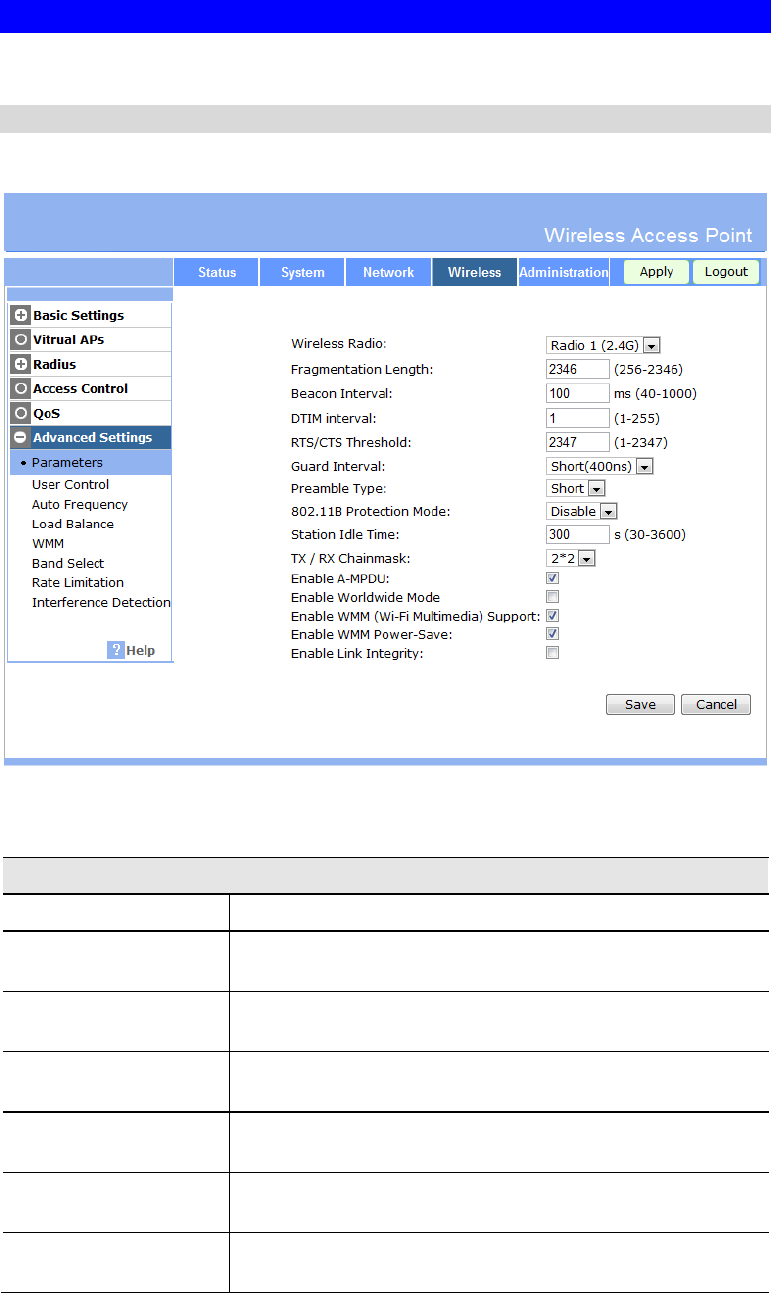
Task: Click the Access Control circle icon
Action: [21, 388]
